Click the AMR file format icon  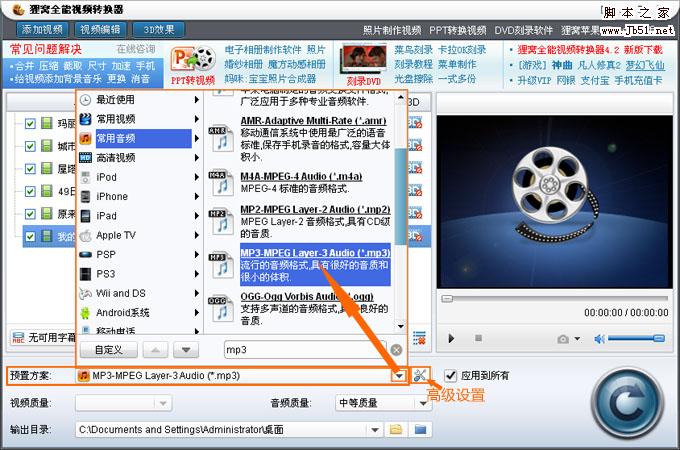tap(221, 138)
